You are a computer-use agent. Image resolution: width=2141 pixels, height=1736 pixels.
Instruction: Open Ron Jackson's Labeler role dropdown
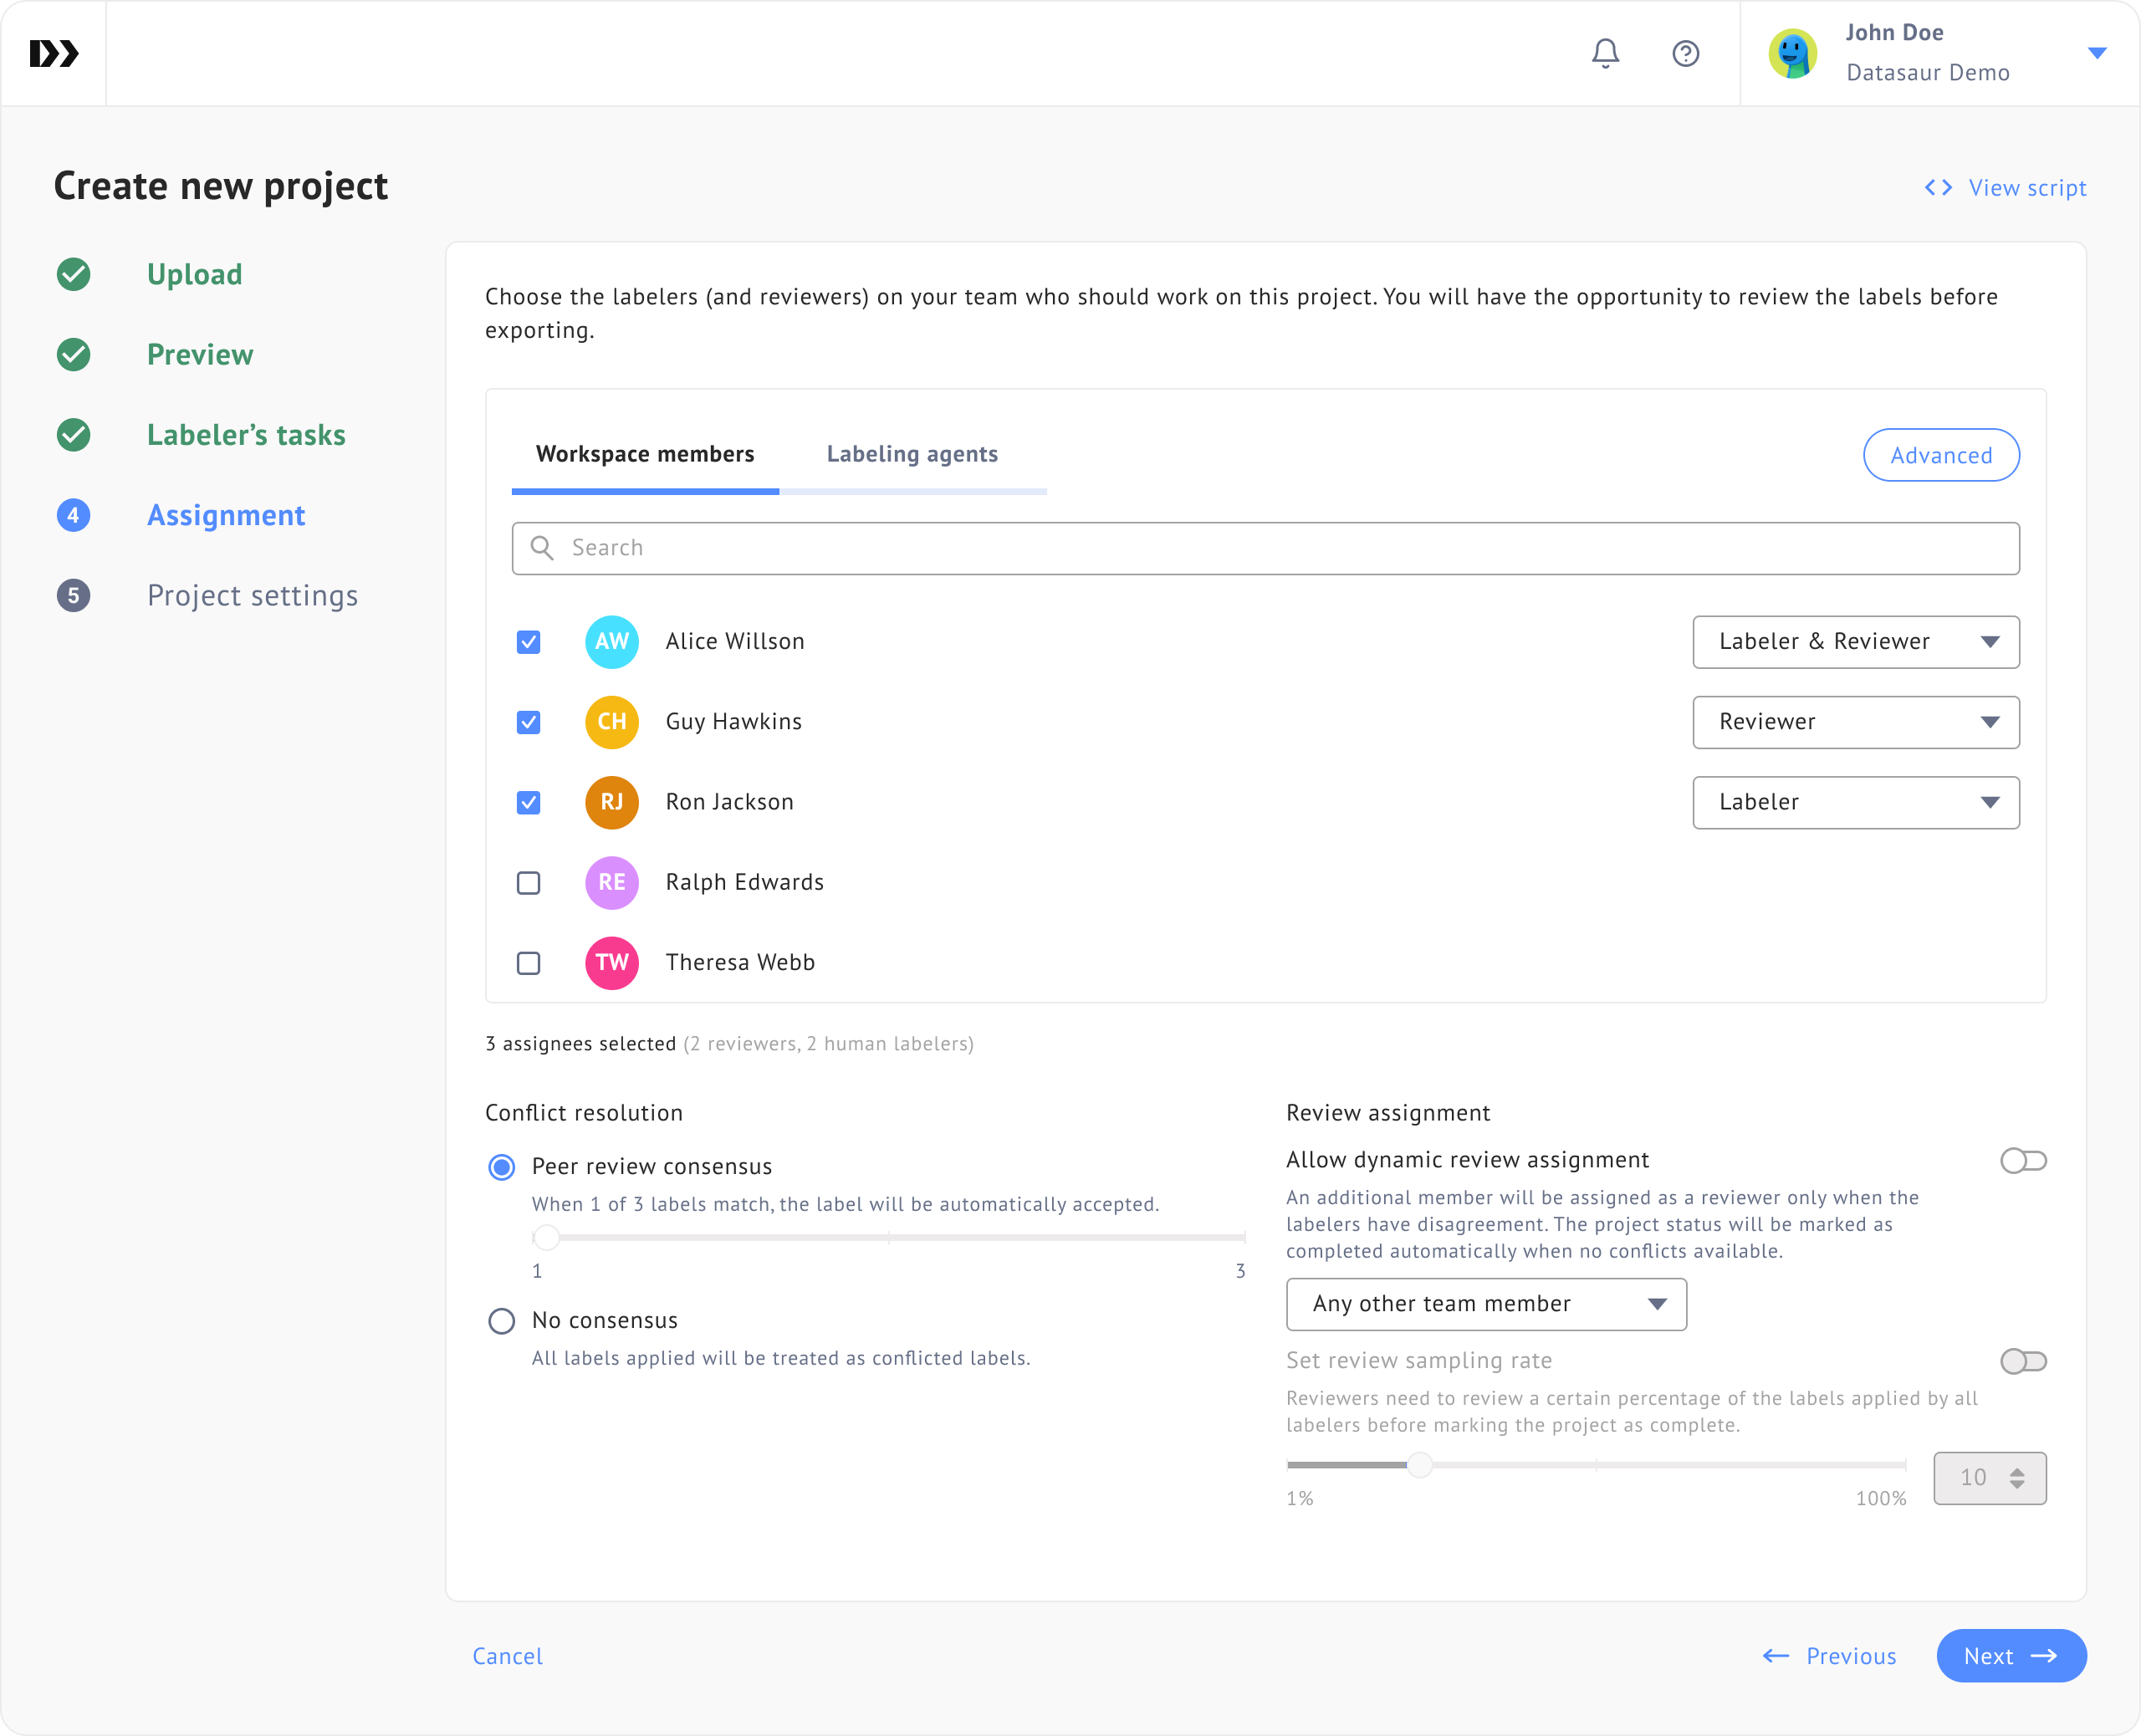tap(1855, 802)
